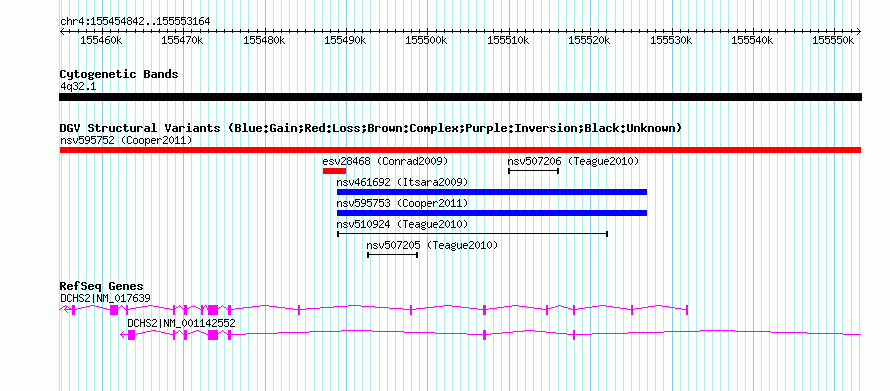Image resolution: width=890 pixels, height=391 pixels.
Task: Select the DCHS2 NM_017639 transcript glyph
Action: click(x=374, y=309)
